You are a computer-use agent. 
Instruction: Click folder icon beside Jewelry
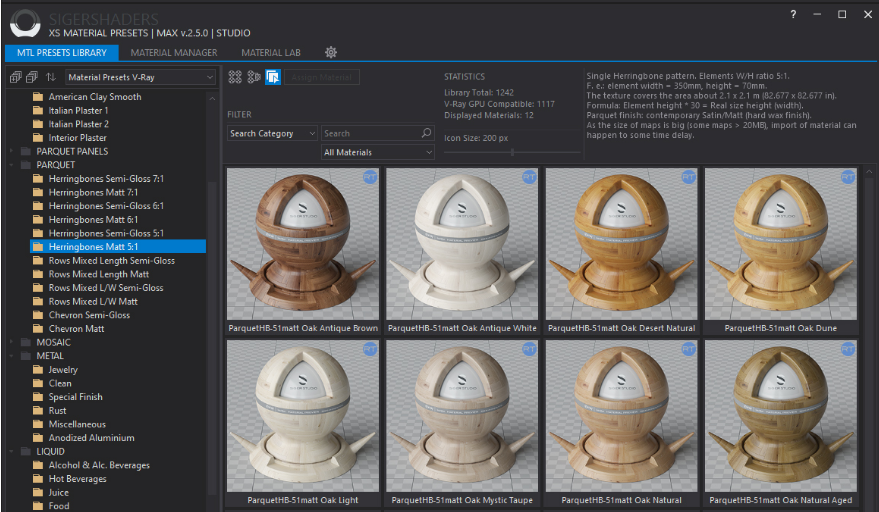[38, 370]
